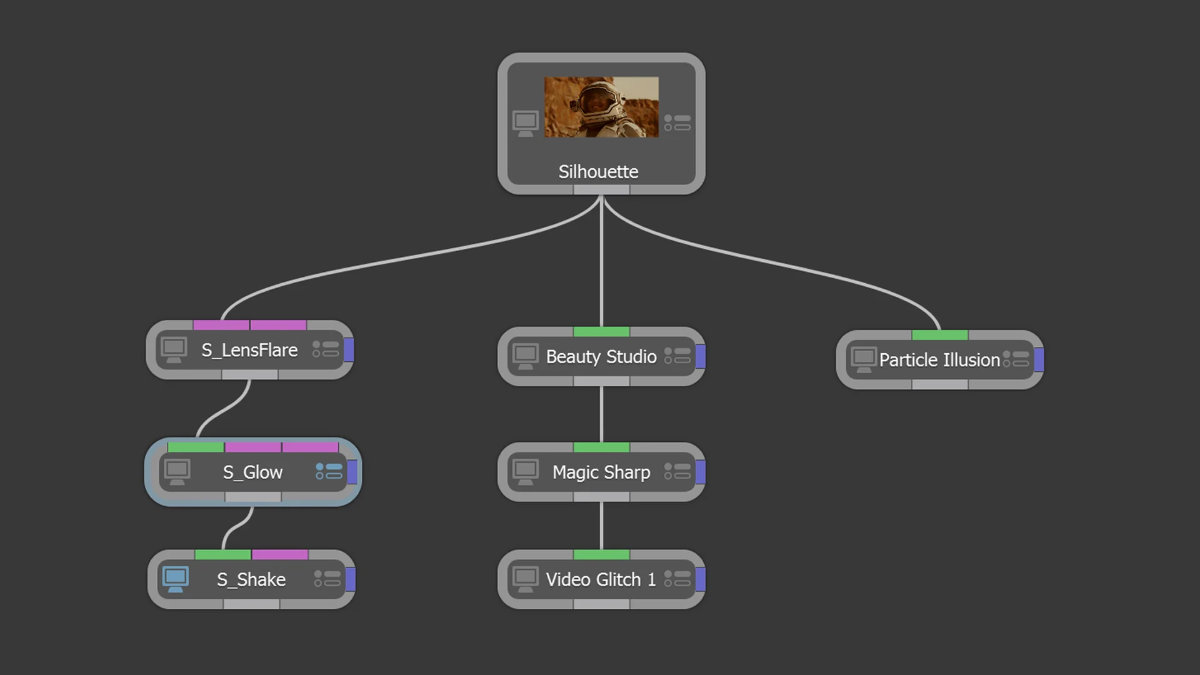
Task: Click the monitor icon on Particle Illusion node
Action: 863,359
